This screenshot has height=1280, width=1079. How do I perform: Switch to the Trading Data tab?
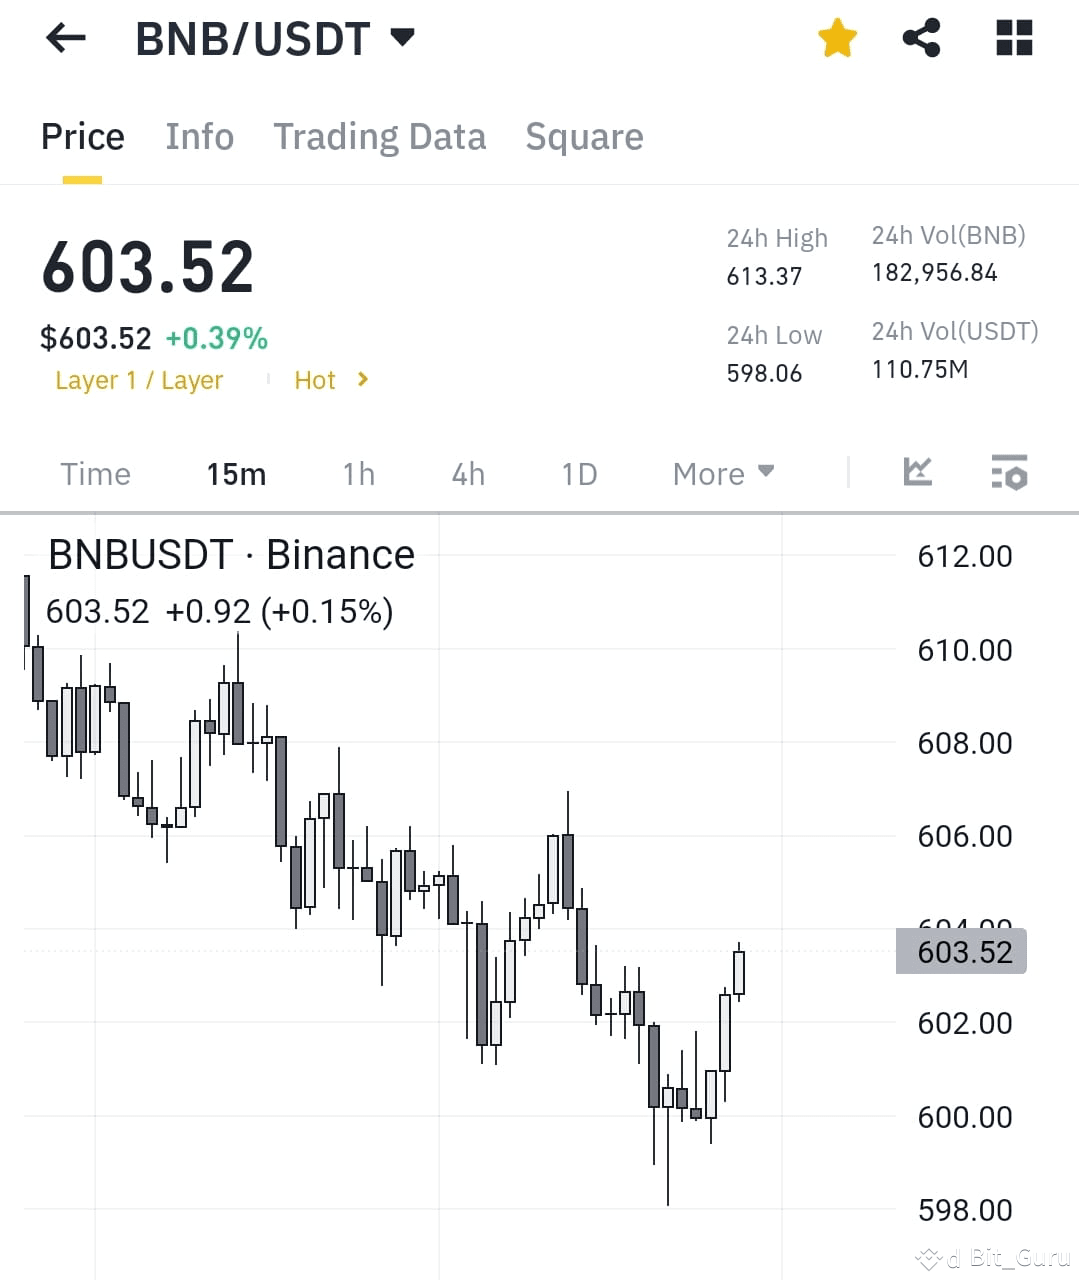380,137
